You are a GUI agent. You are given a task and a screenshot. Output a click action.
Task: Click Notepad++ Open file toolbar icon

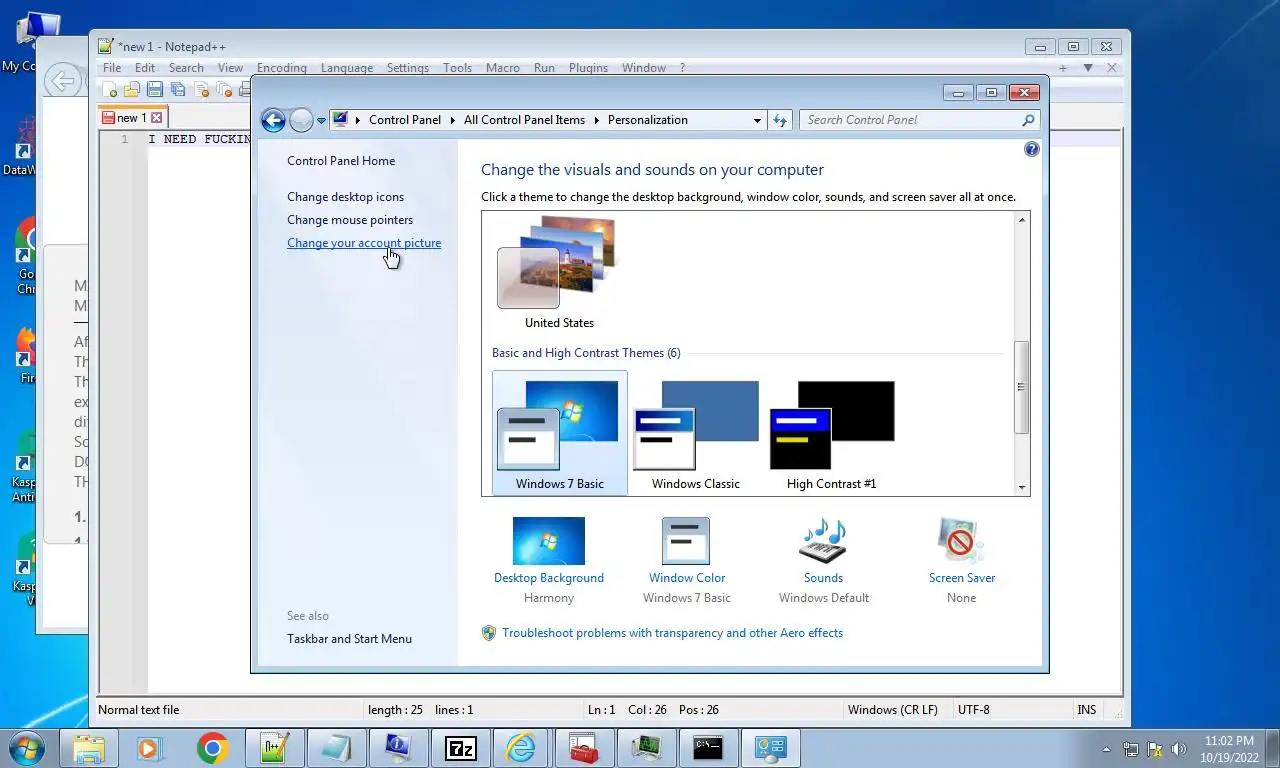(132, 90)
